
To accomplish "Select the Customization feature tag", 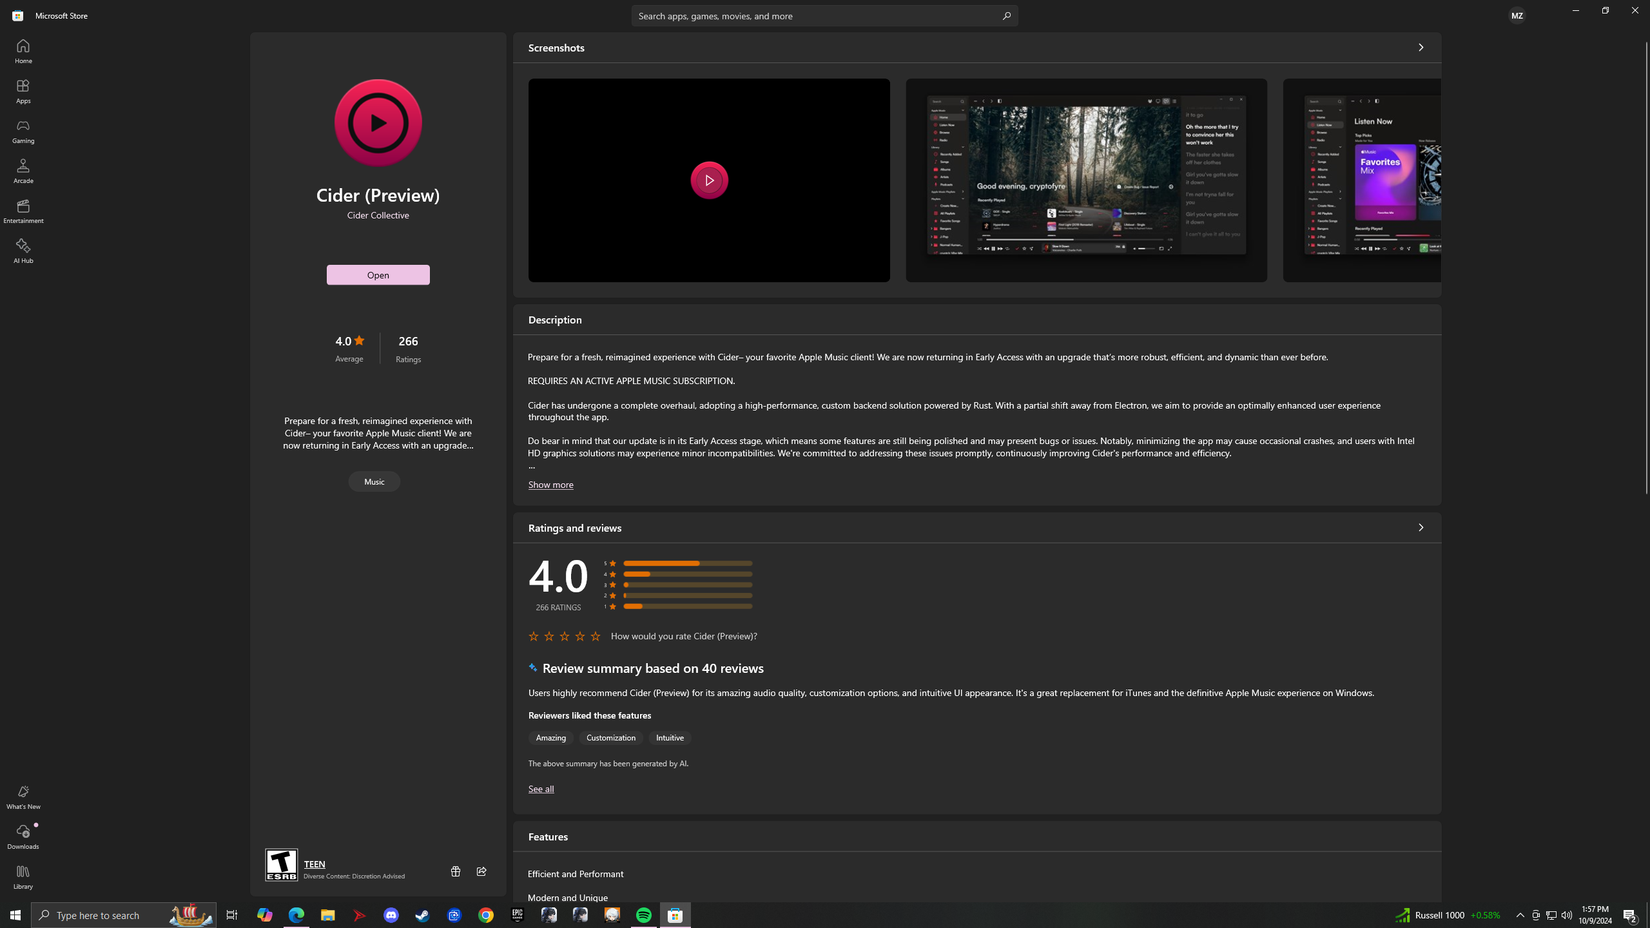I will click(x=611, y=737).
